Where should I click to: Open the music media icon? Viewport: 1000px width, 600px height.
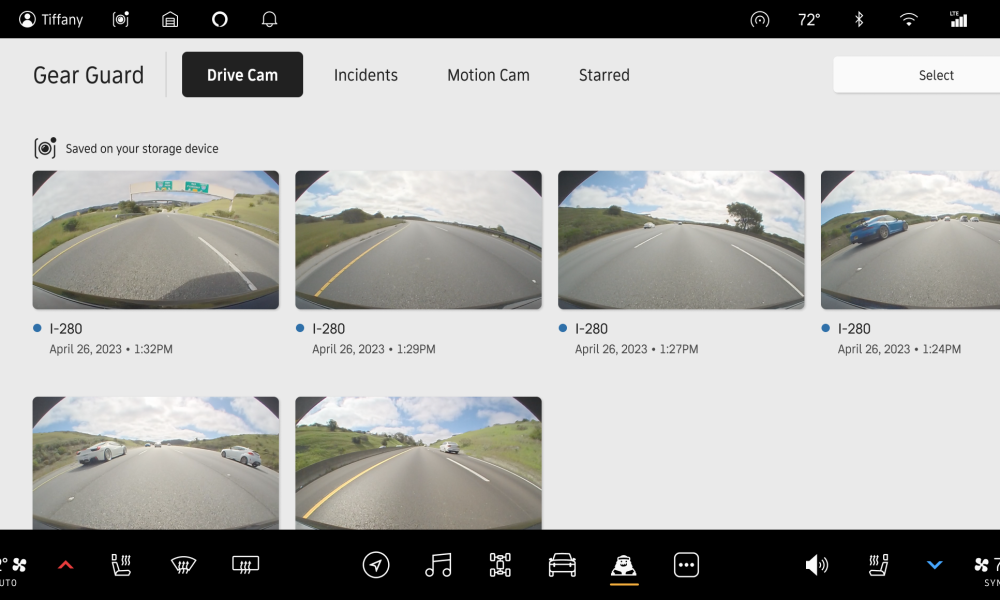pyautogui.click(x=438, y=565)
